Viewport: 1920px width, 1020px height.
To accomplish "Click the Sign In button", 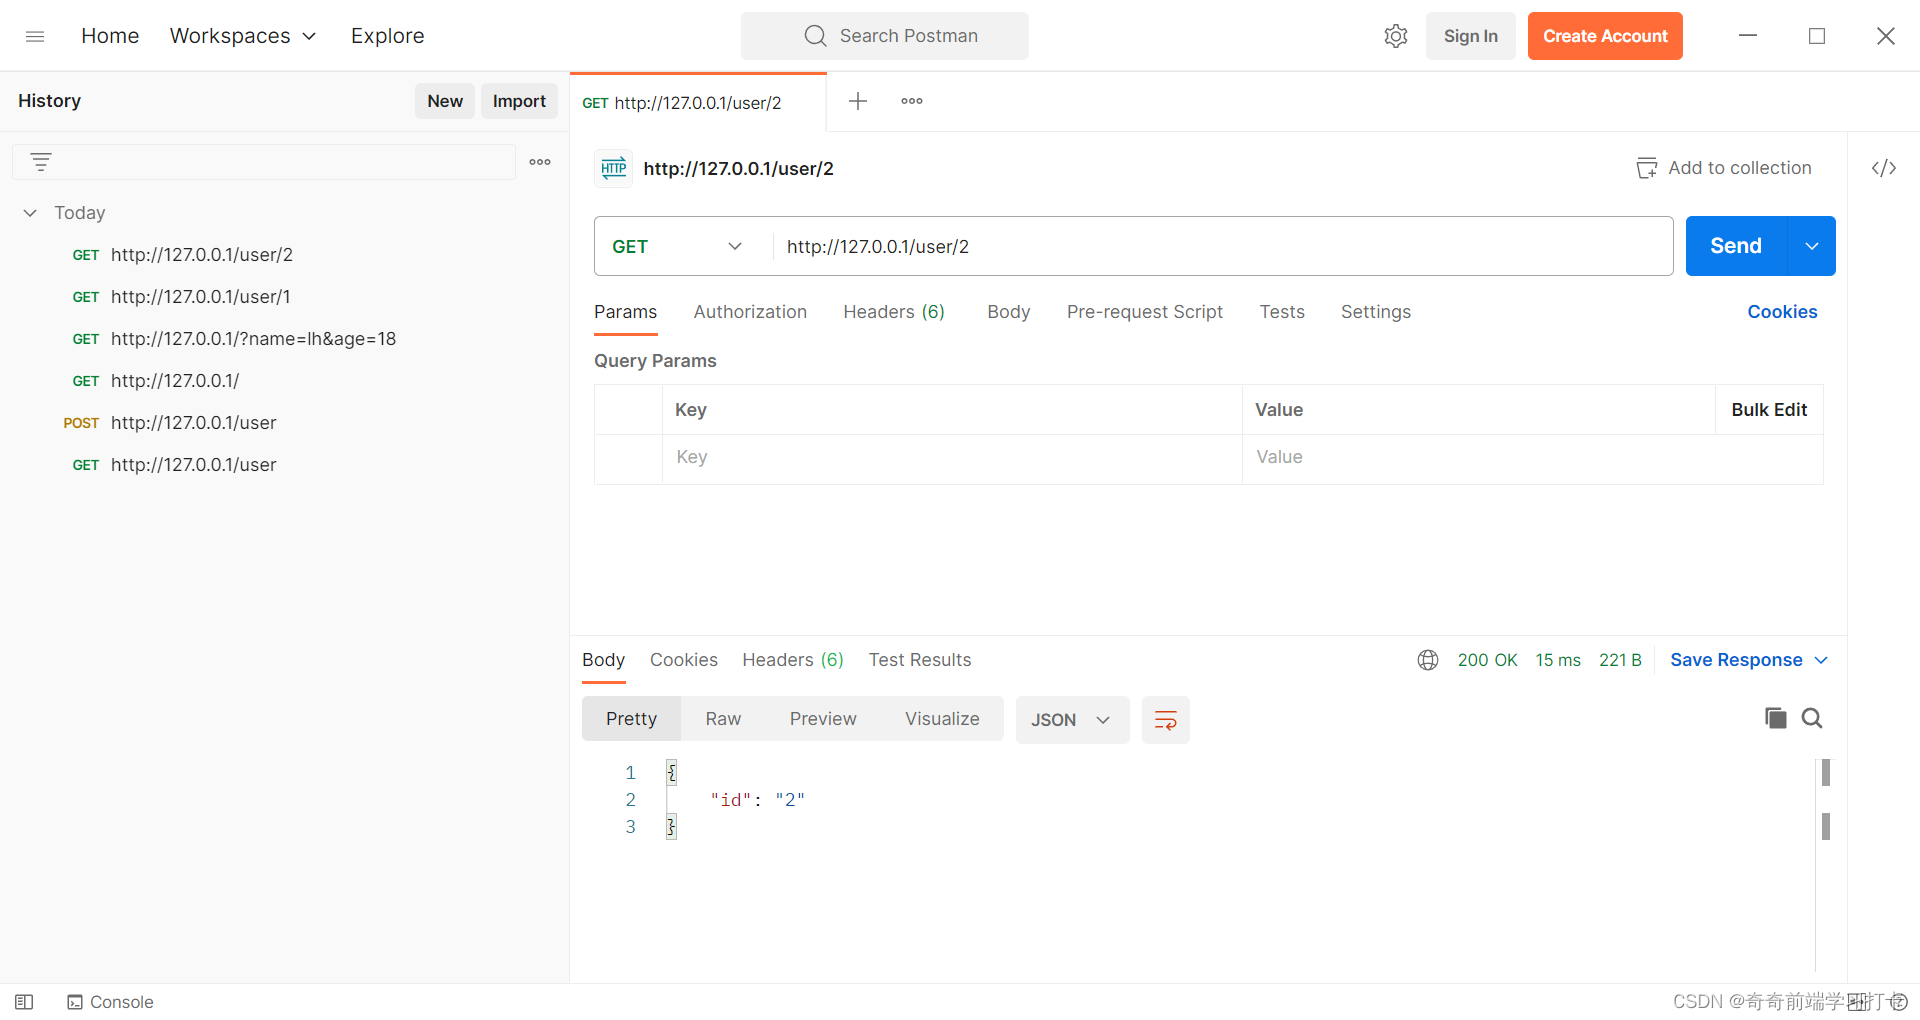I will (1470, 36).
